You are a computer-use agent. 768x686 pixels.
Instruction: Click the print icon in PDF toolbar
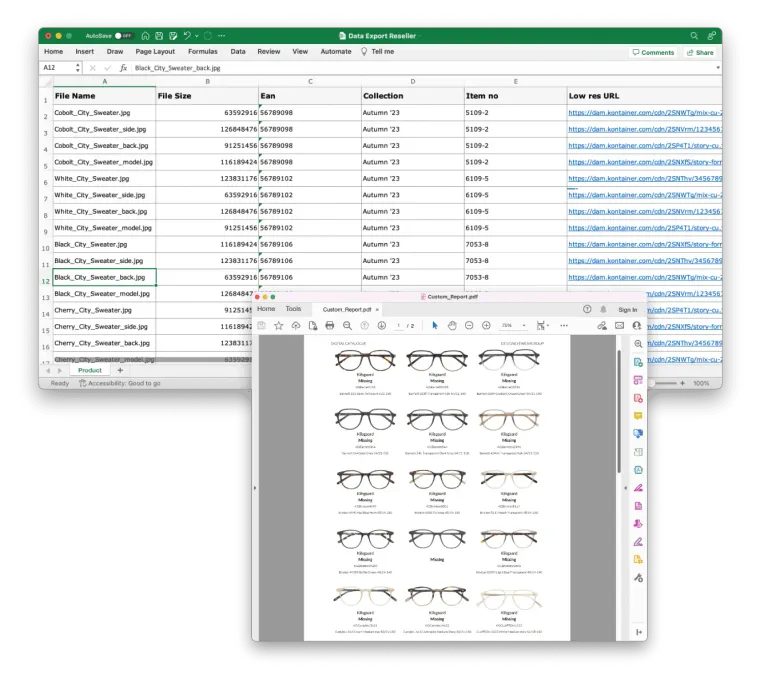point(330,326)
